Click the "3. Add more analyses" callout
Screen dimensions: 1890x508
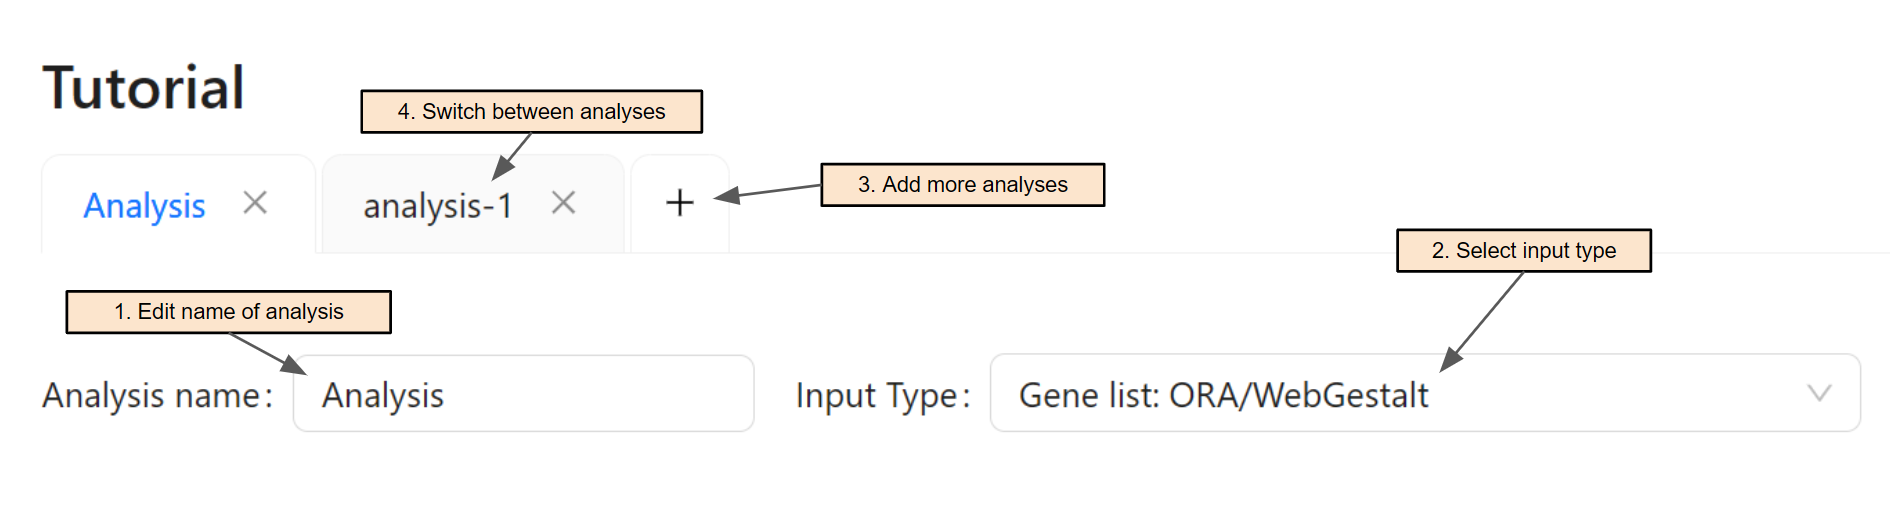(962, 185)
